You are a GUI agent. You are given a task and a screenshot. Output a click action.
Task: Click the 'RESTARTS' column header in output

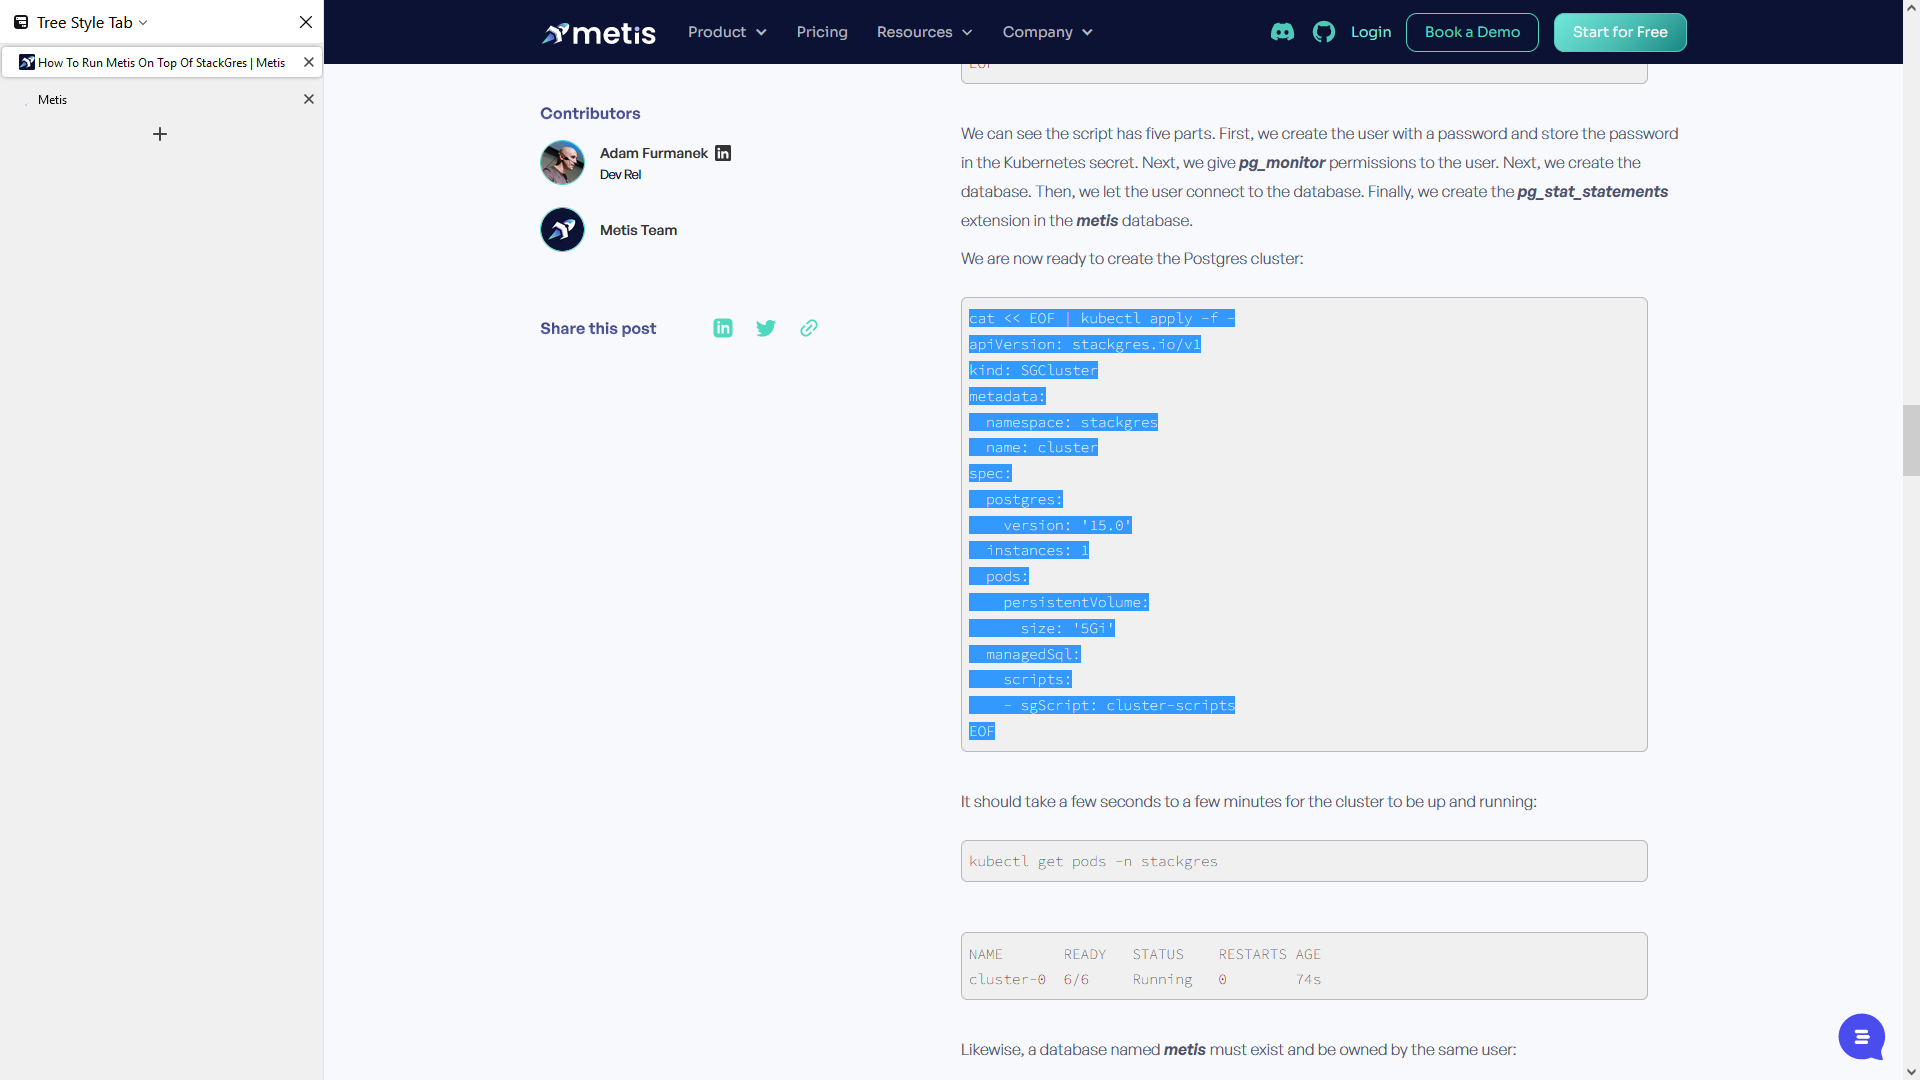pyautogui.click(x=1252, y=954)
